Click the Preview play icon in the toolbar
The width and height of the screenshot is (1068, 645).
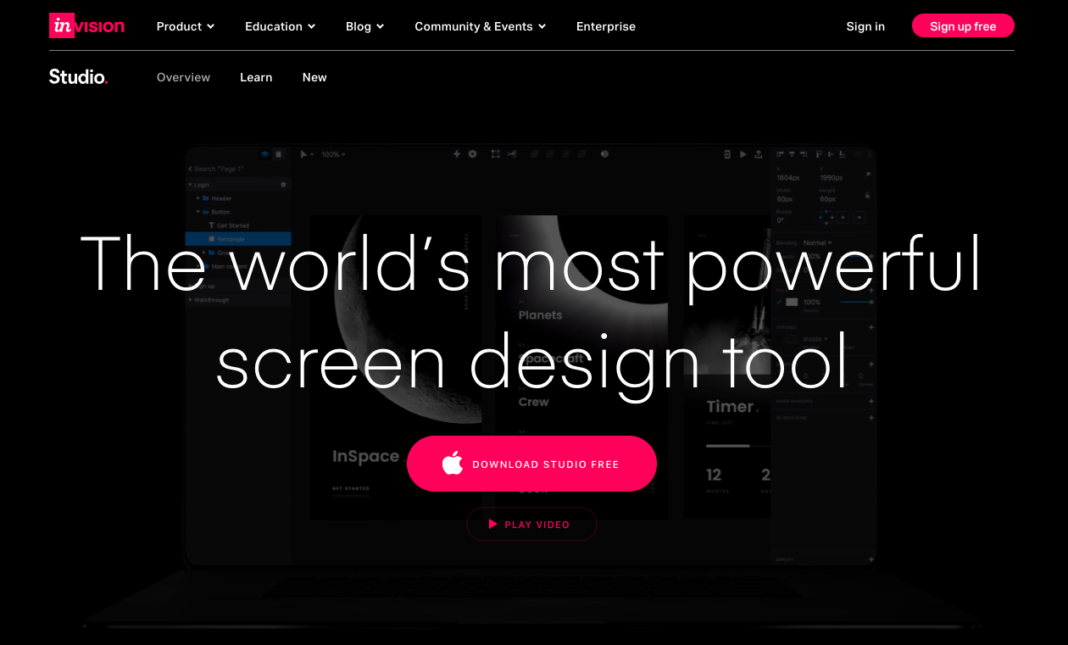point(743,154)
